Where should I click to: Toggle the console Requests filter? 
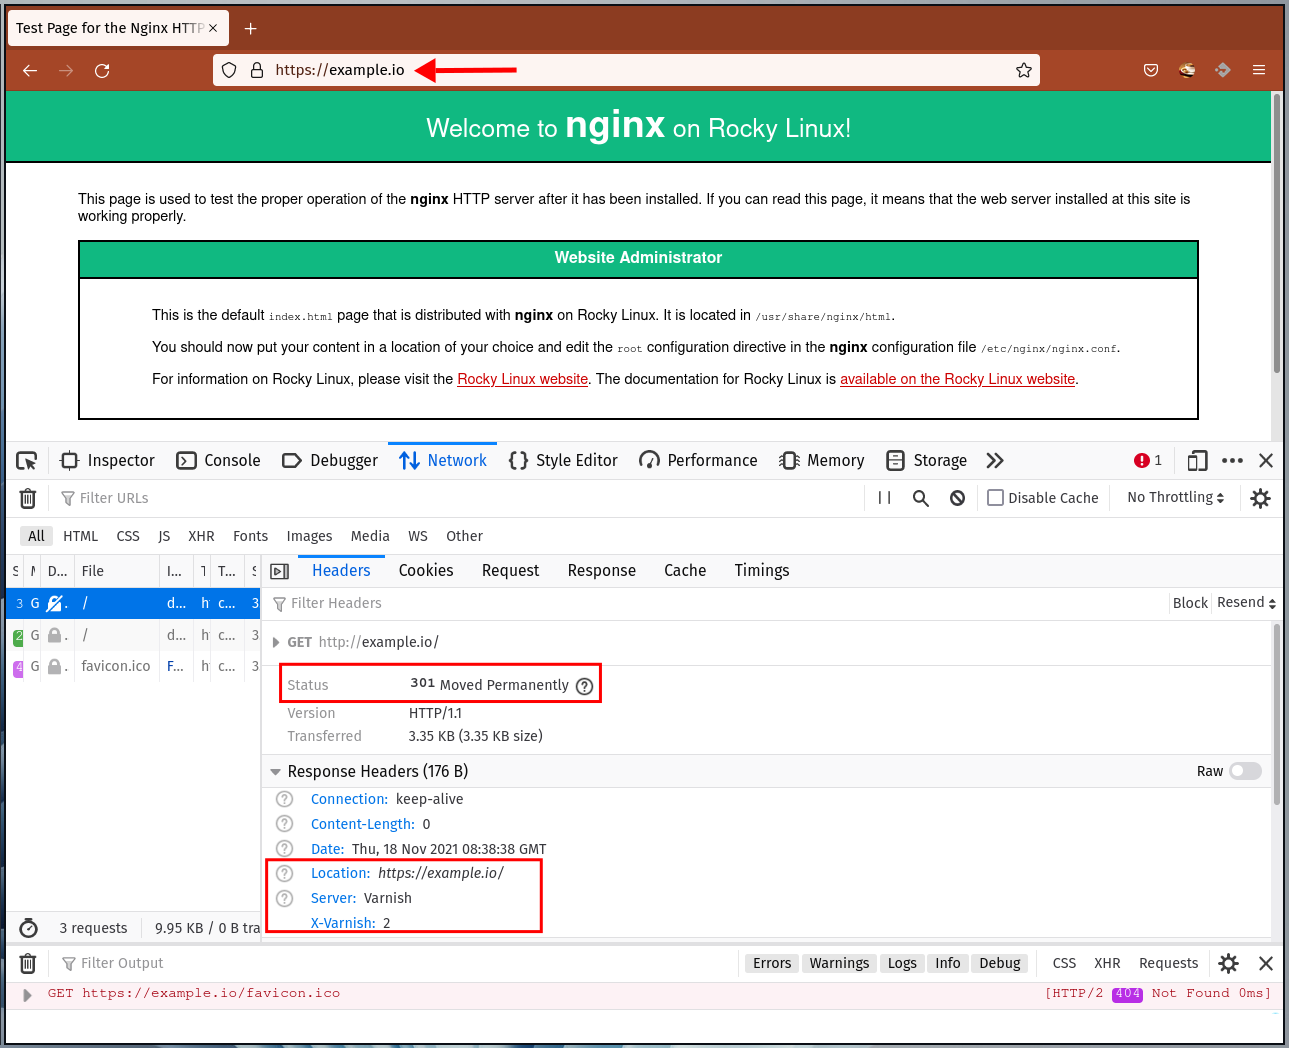[x=1168, y=963]
